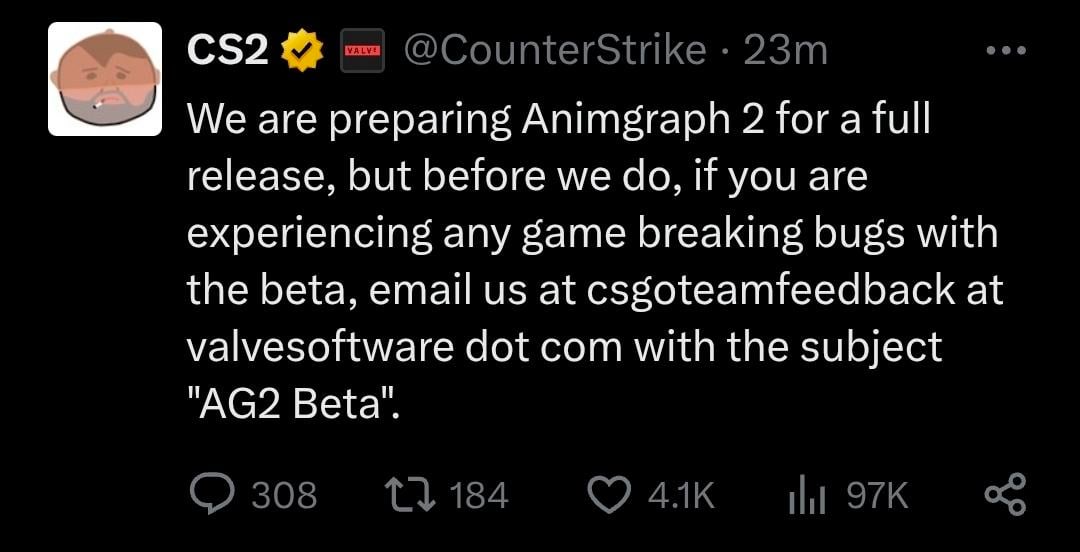1080x552 pixels.
Task: Click the reply speech bubble icon
Action: point(212,495)
